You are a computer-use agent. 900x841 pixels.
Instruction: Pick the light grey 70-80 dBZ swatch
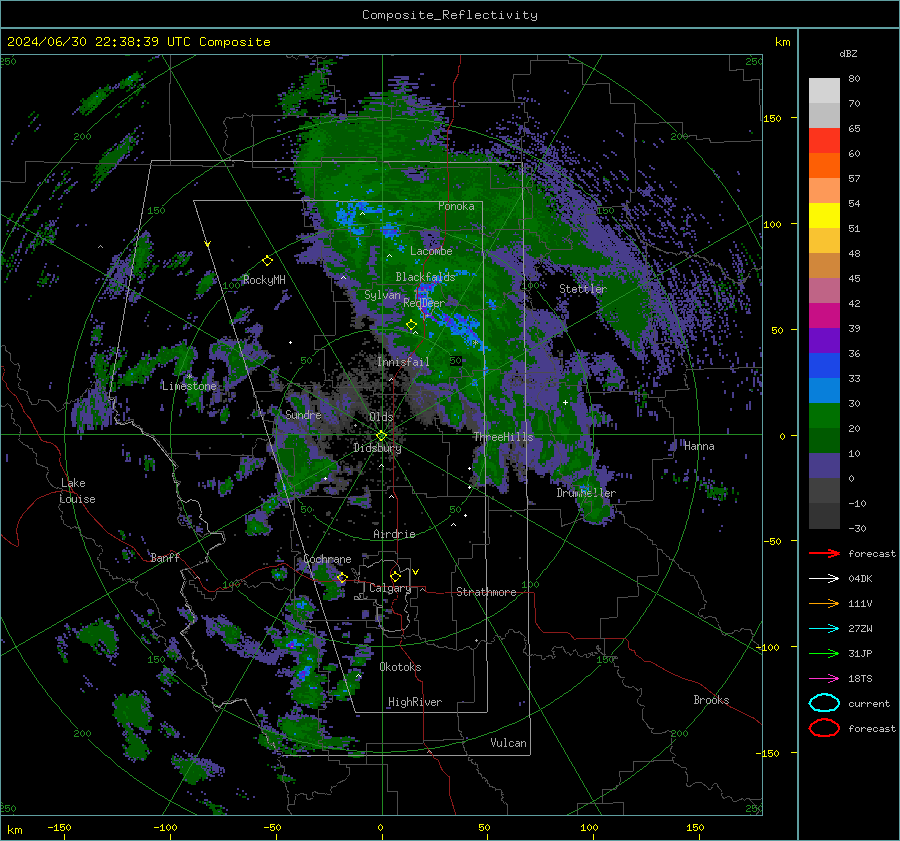tap(824, 91)
